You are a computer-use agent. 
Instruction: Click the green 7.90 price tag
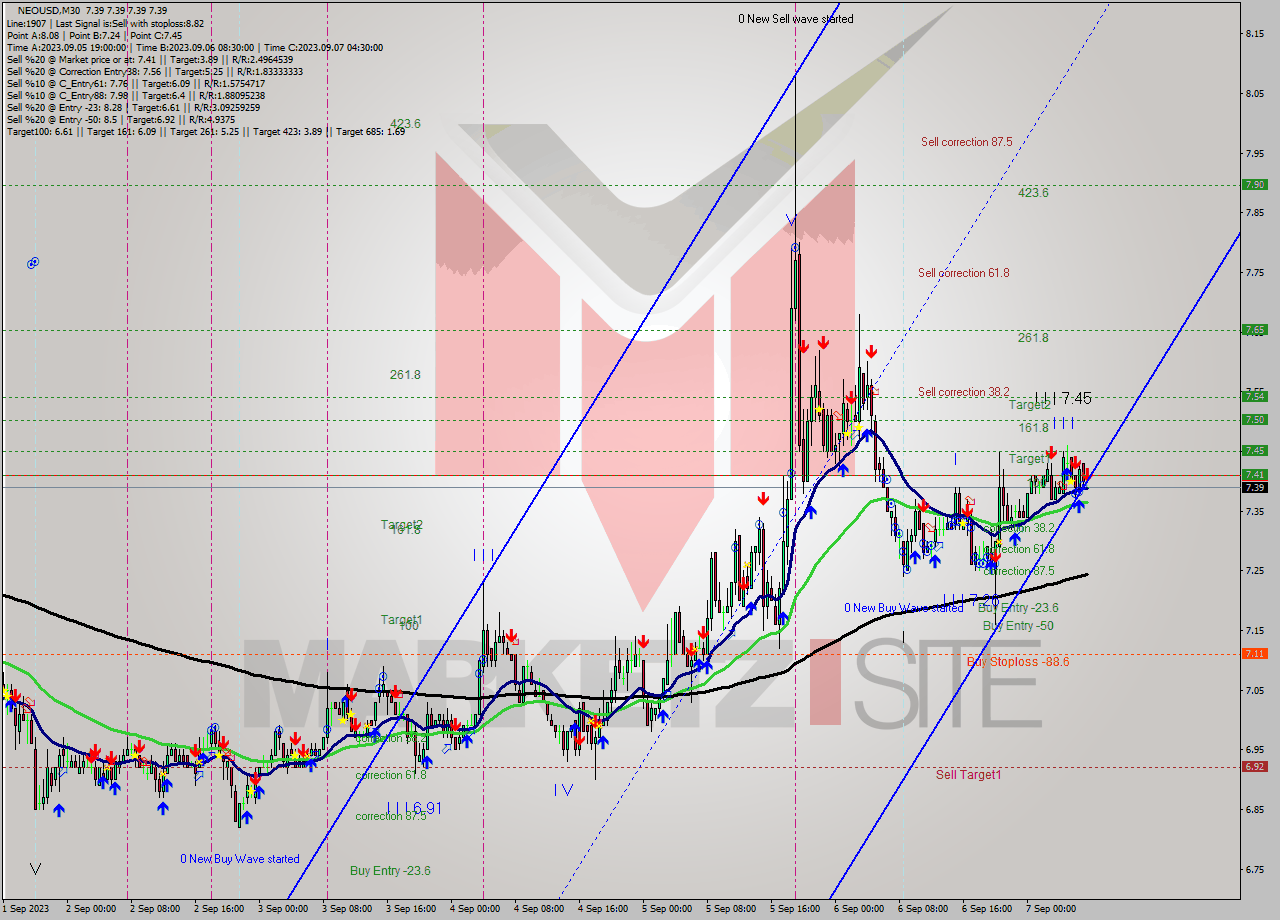tap(1254, 184)
